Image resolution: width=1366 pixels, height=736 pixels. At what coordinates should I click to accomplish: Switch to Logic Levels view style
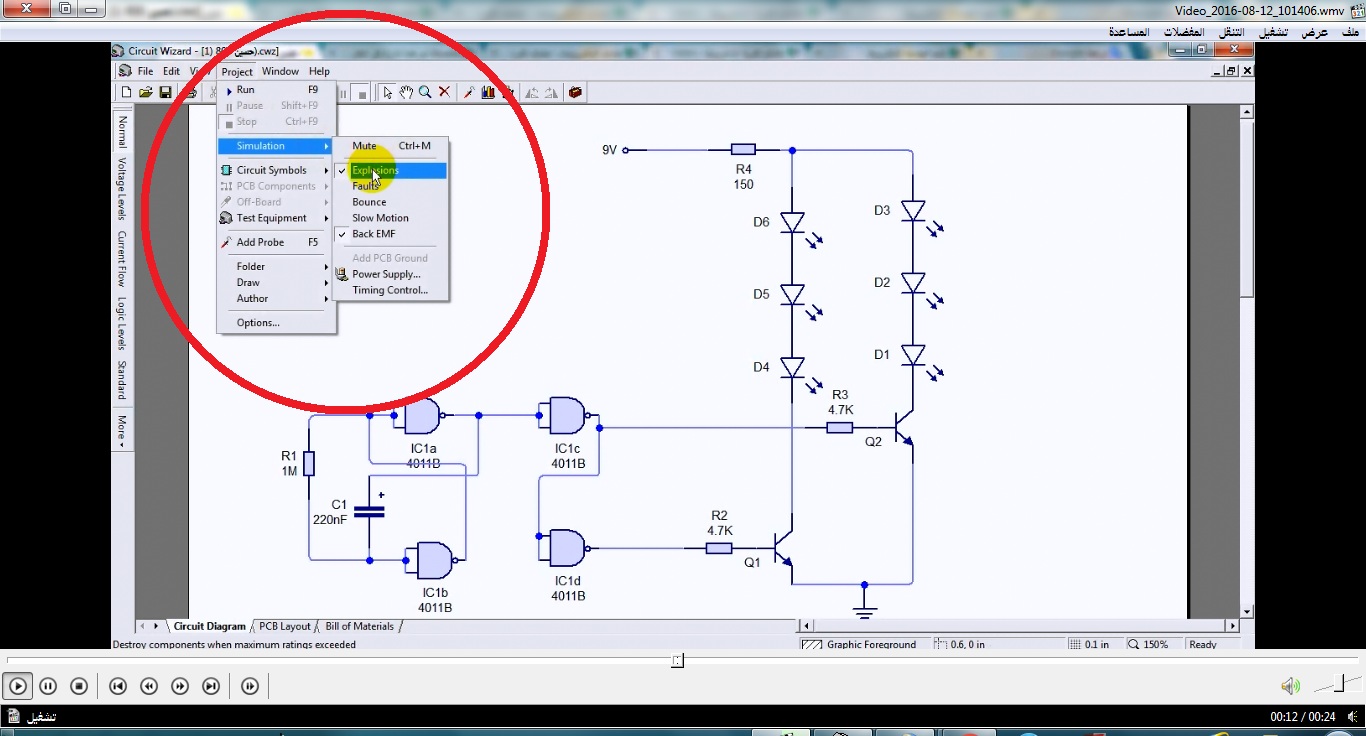click(122, 324)
